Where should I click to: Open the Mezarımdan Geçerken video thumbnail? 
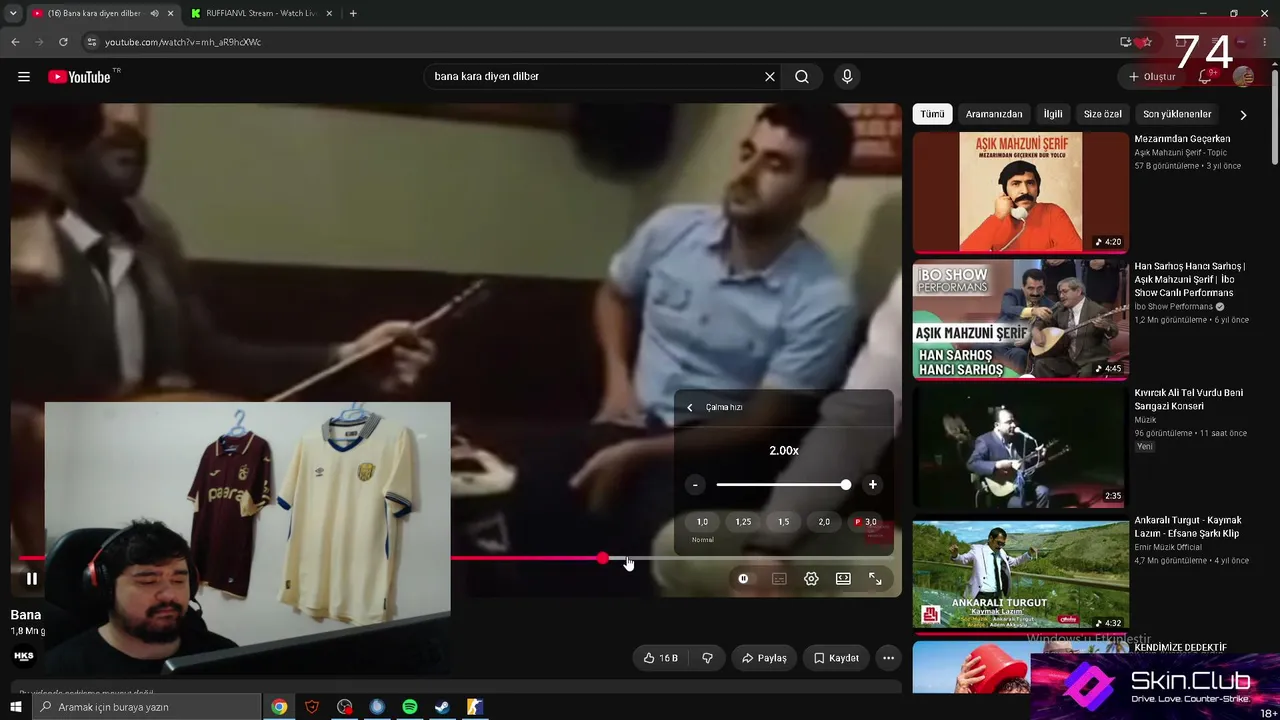click(1020, 192)
